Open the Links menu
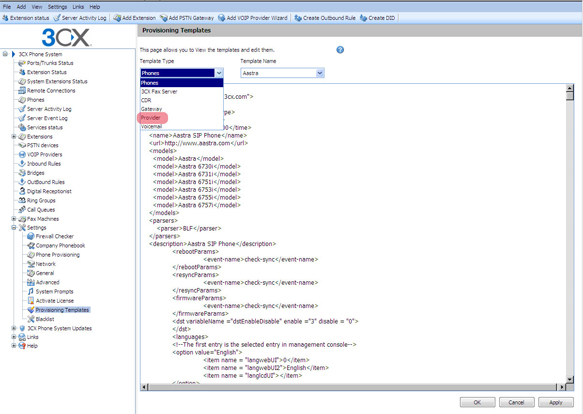Image resolution: width=583 pixels, height=414 pixels. pyautogui.click(x=78, y=7)
